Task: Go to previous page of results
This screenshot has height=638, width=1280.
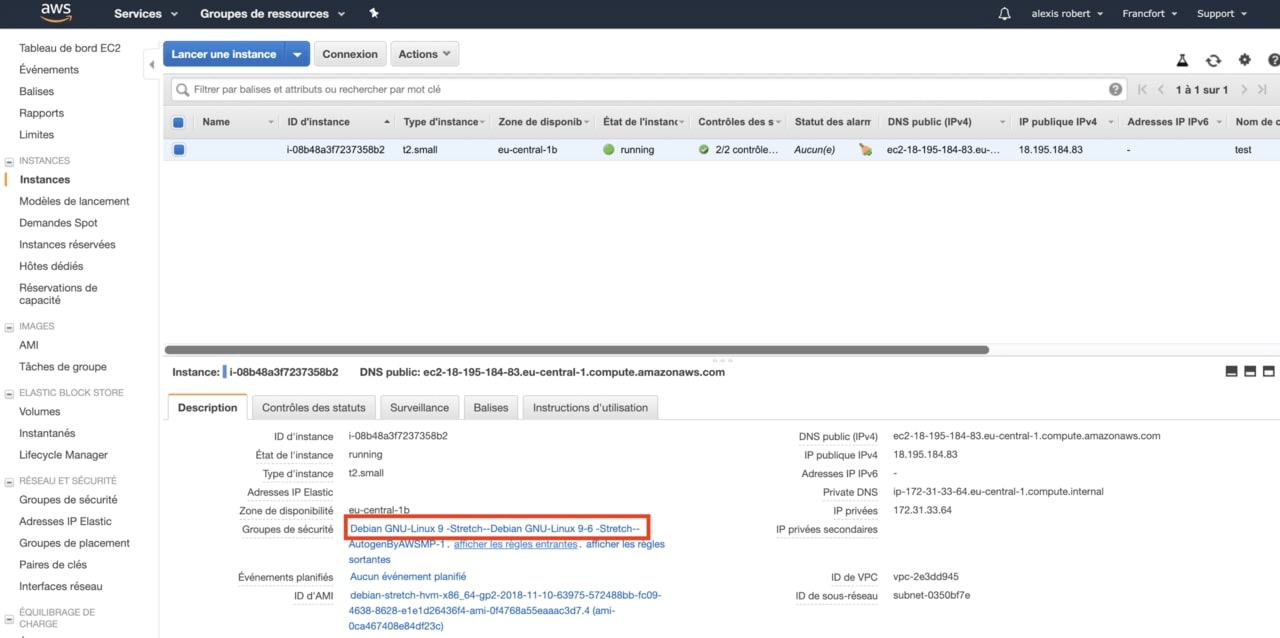Action: pos(1161,89)
